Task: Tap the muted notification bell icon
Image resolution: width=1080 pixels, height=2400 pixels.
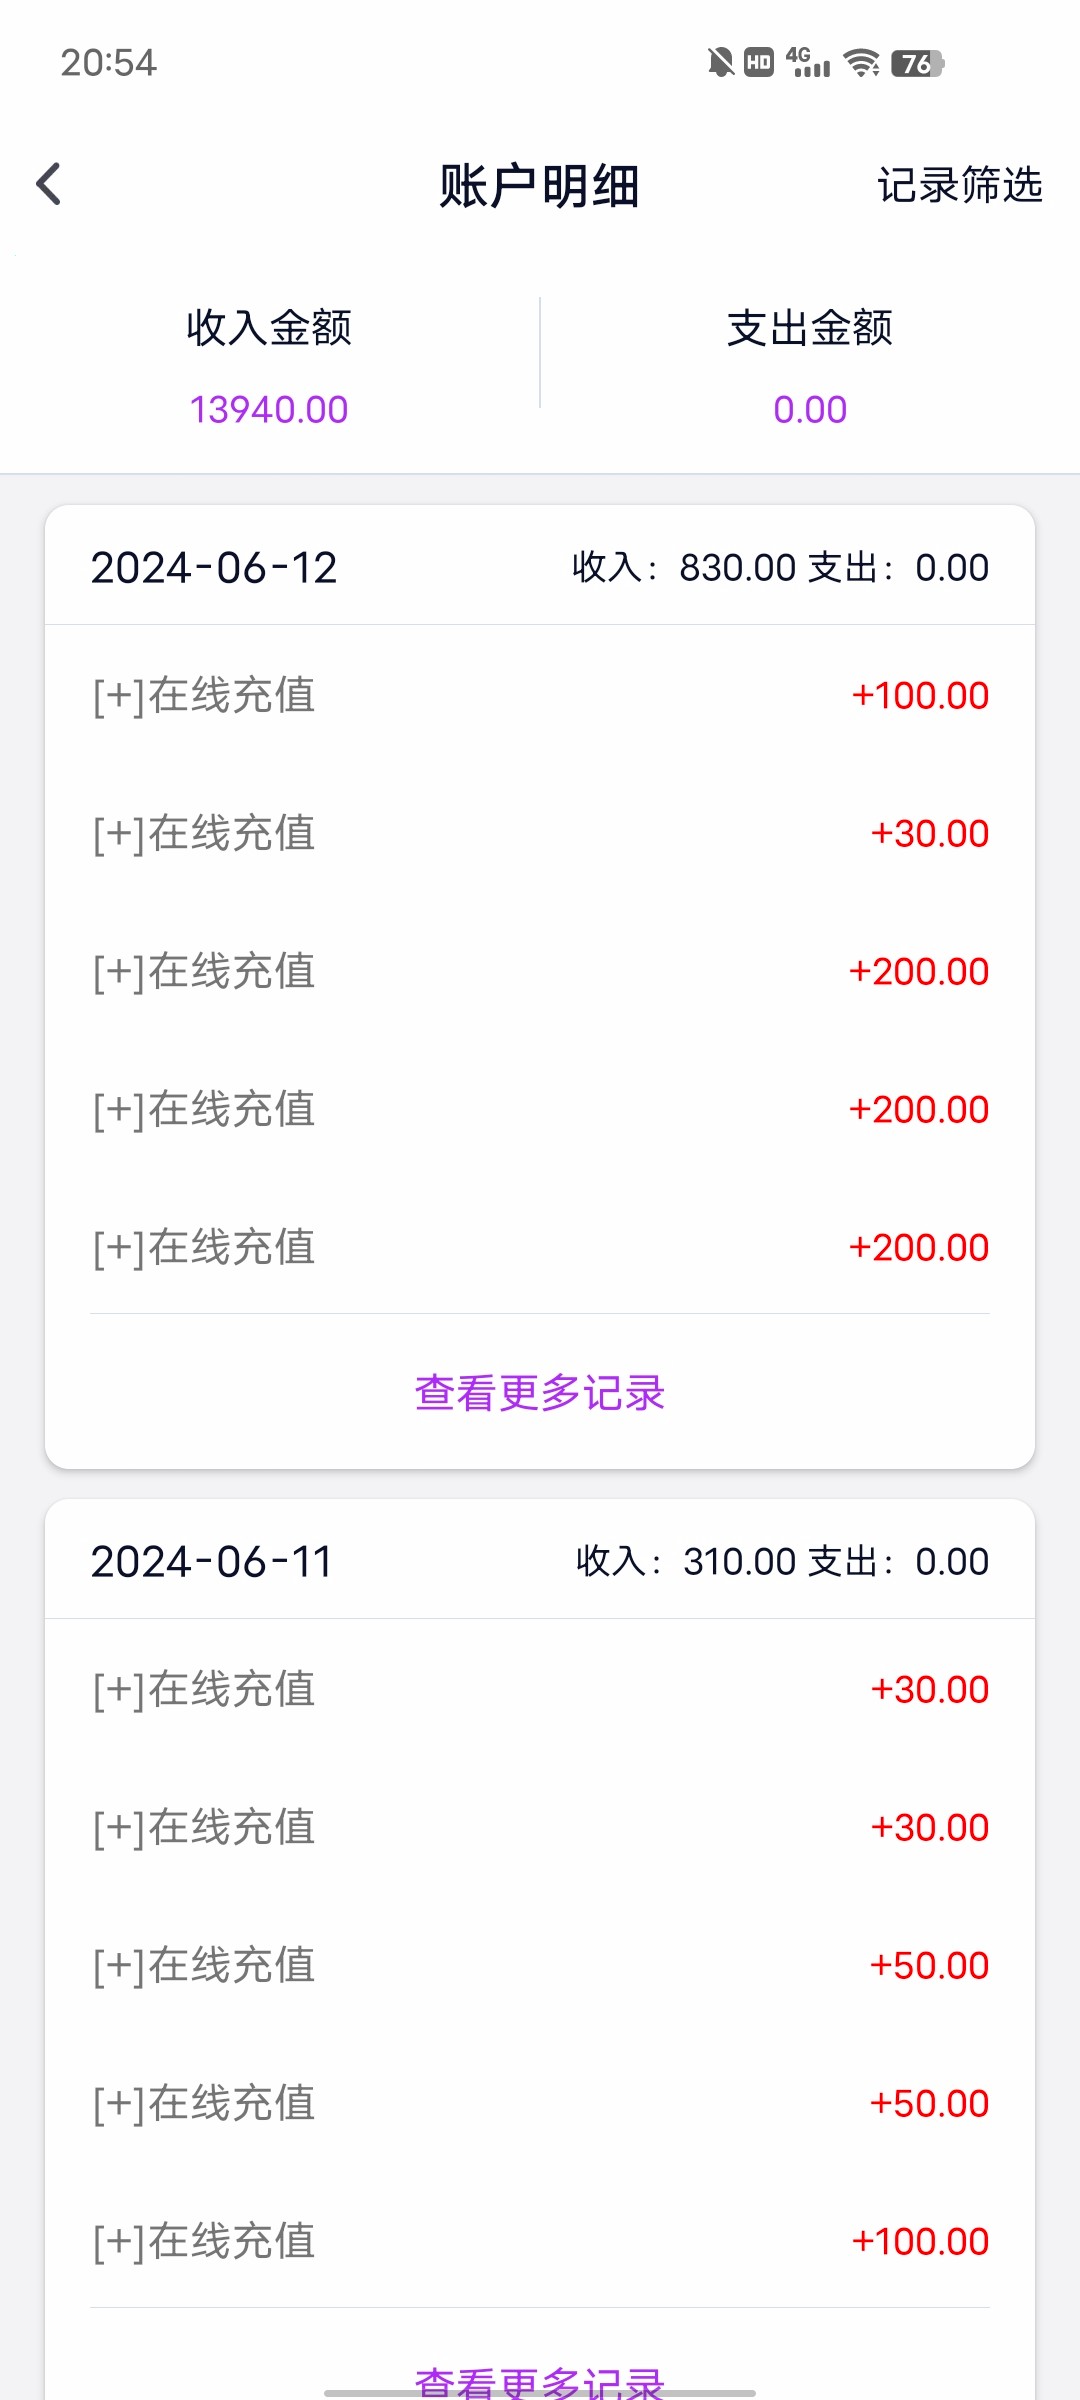Action: [x=720, y=63]
